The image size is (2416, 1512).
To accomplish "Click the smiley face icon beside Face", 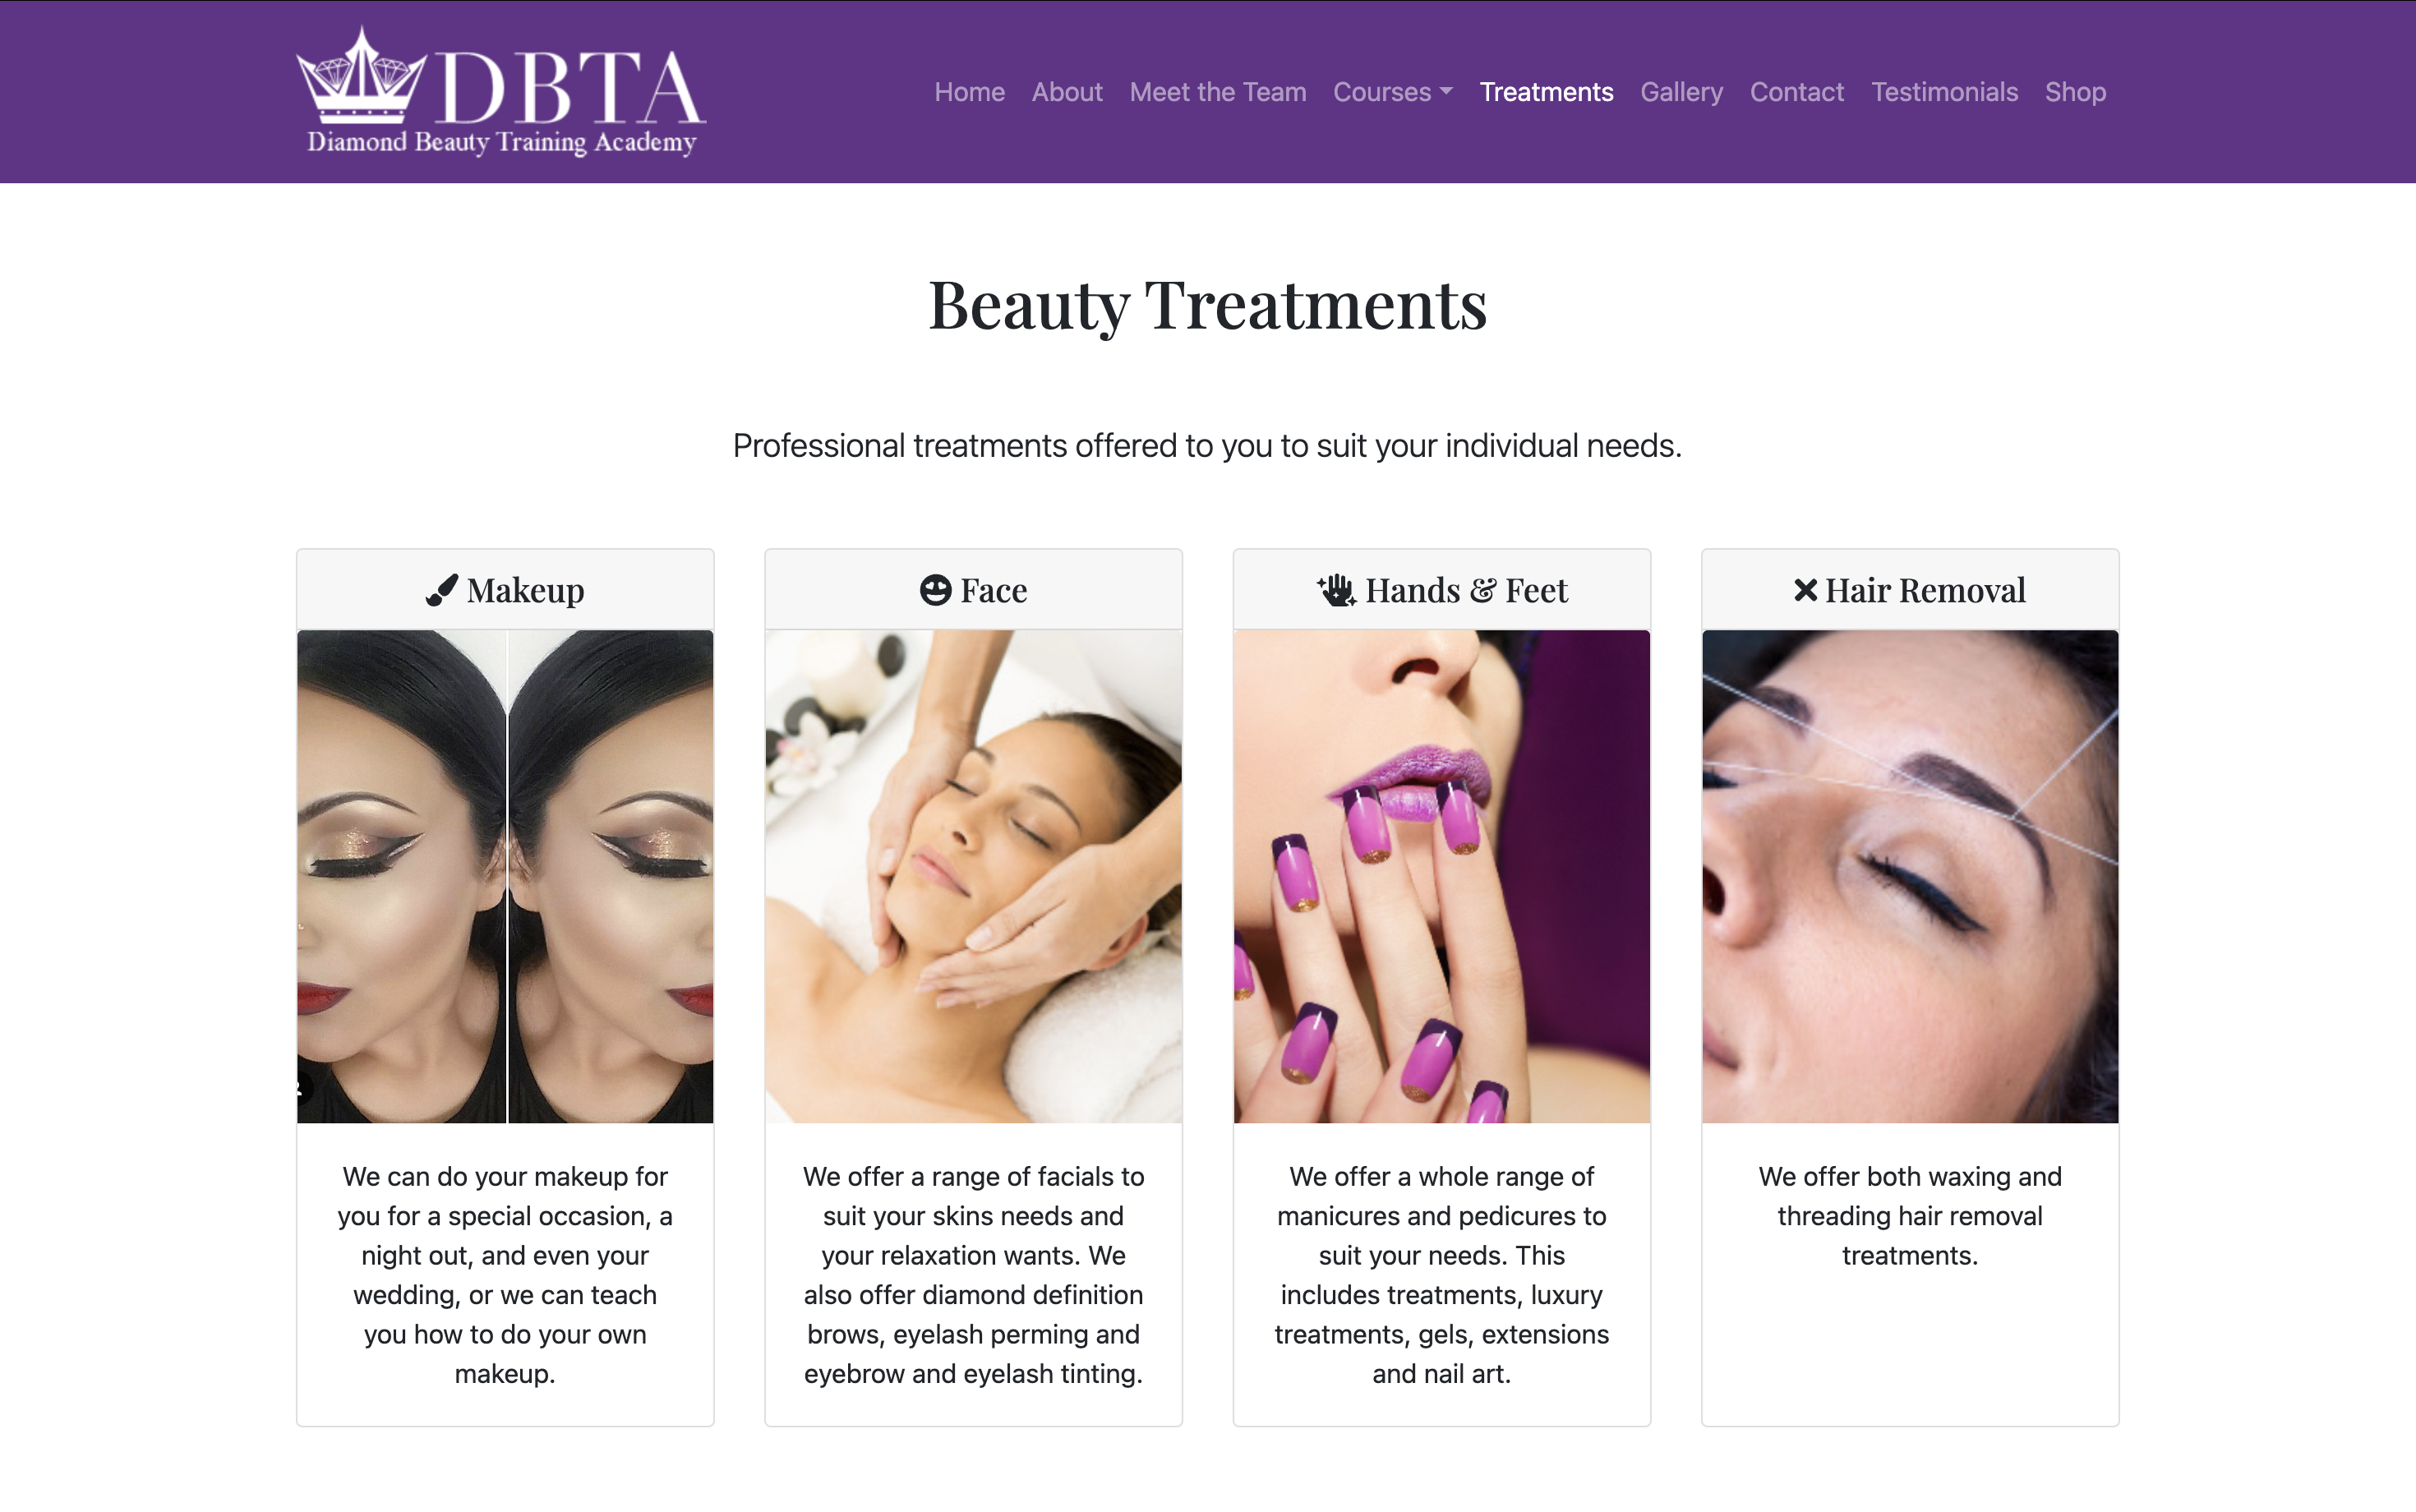I will point(935,590).
